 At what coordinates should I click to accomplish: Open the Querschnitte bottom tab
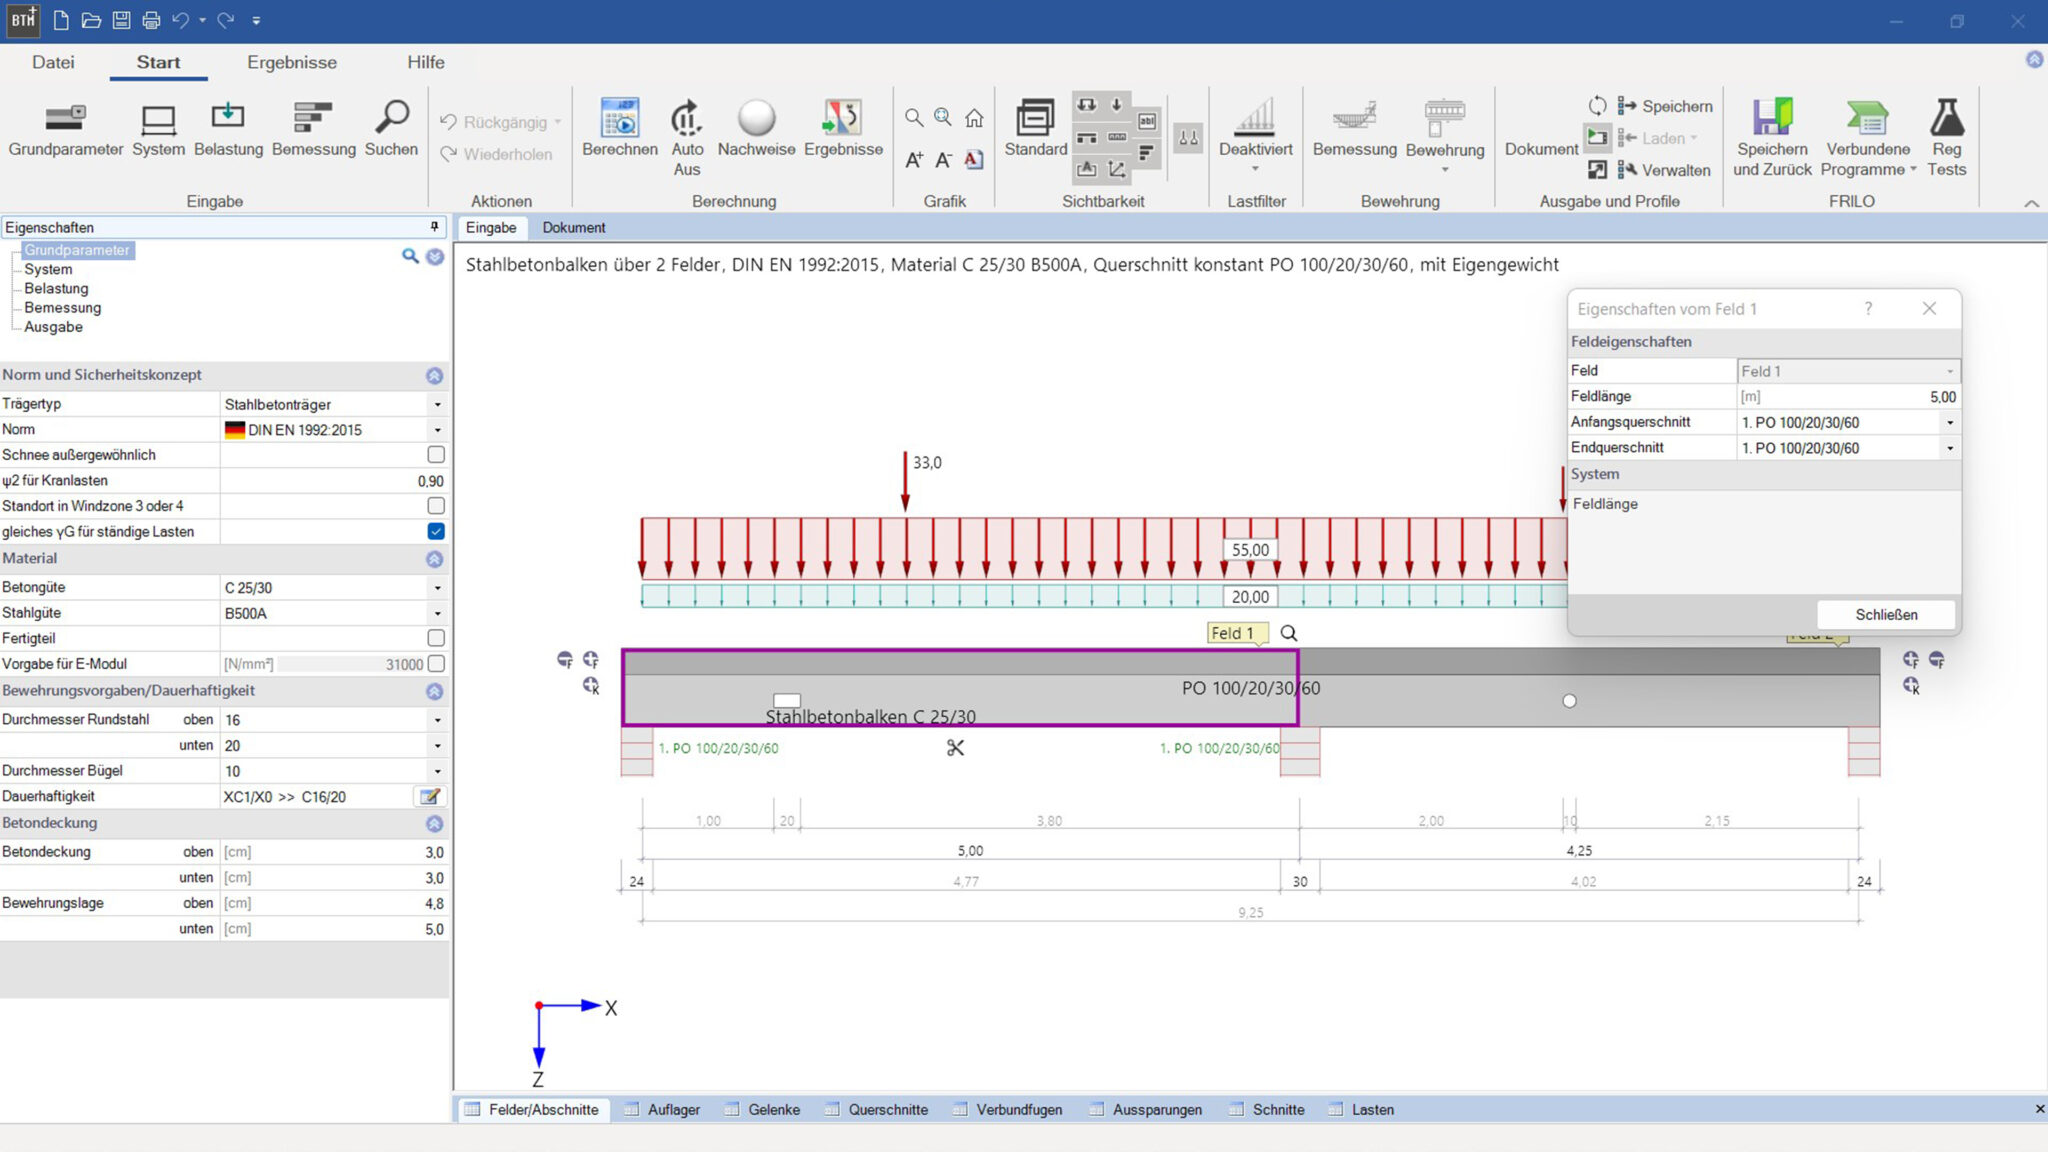(887, 1109)
